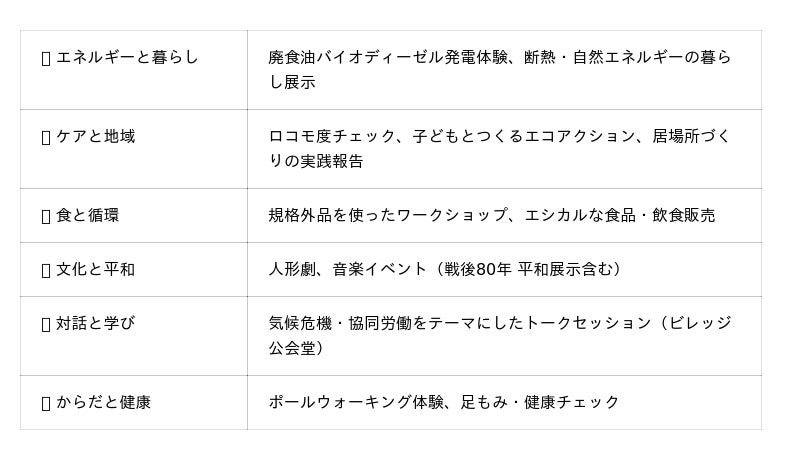Click the 気候危機・協同労働 talk session text

click(360, 323)
